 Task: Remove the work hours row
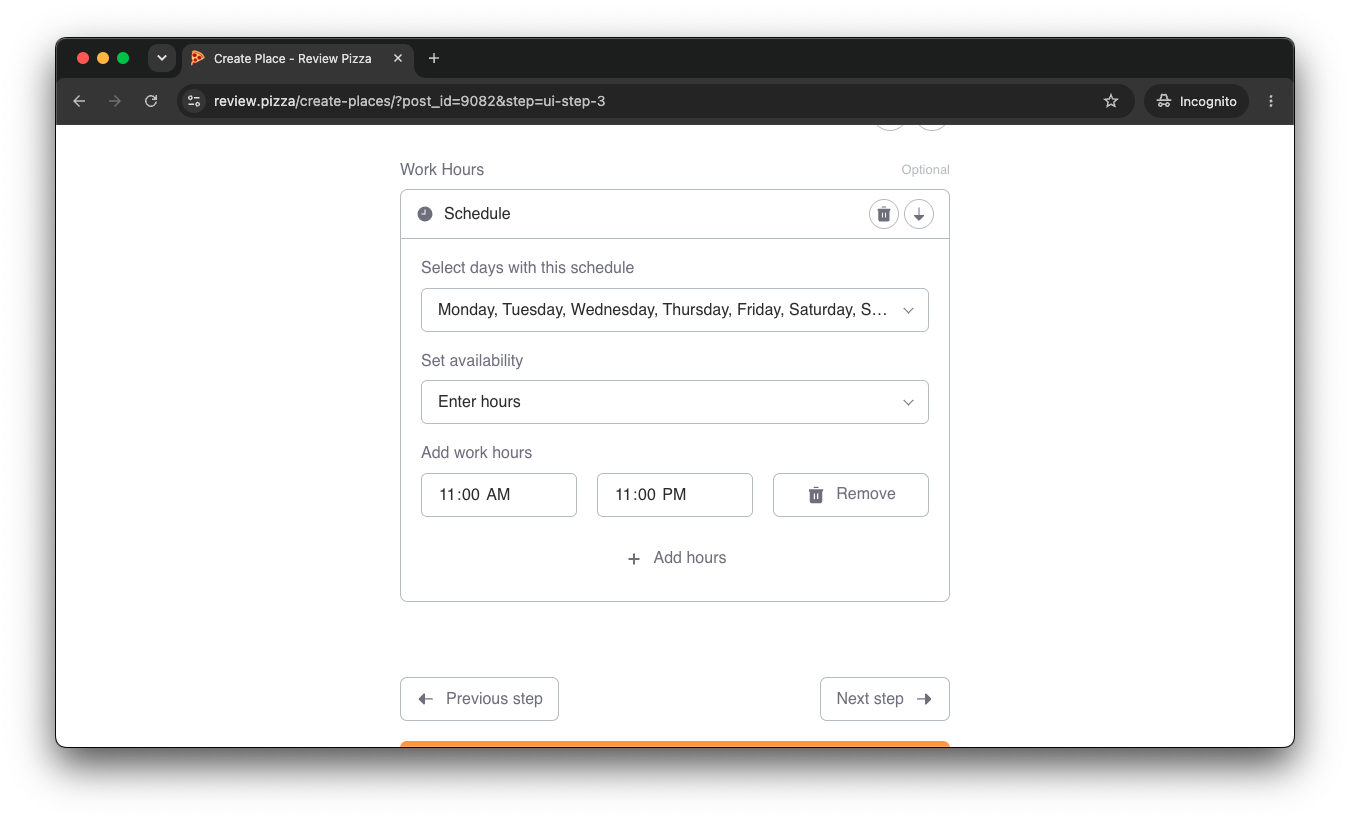tap(851, 495)
